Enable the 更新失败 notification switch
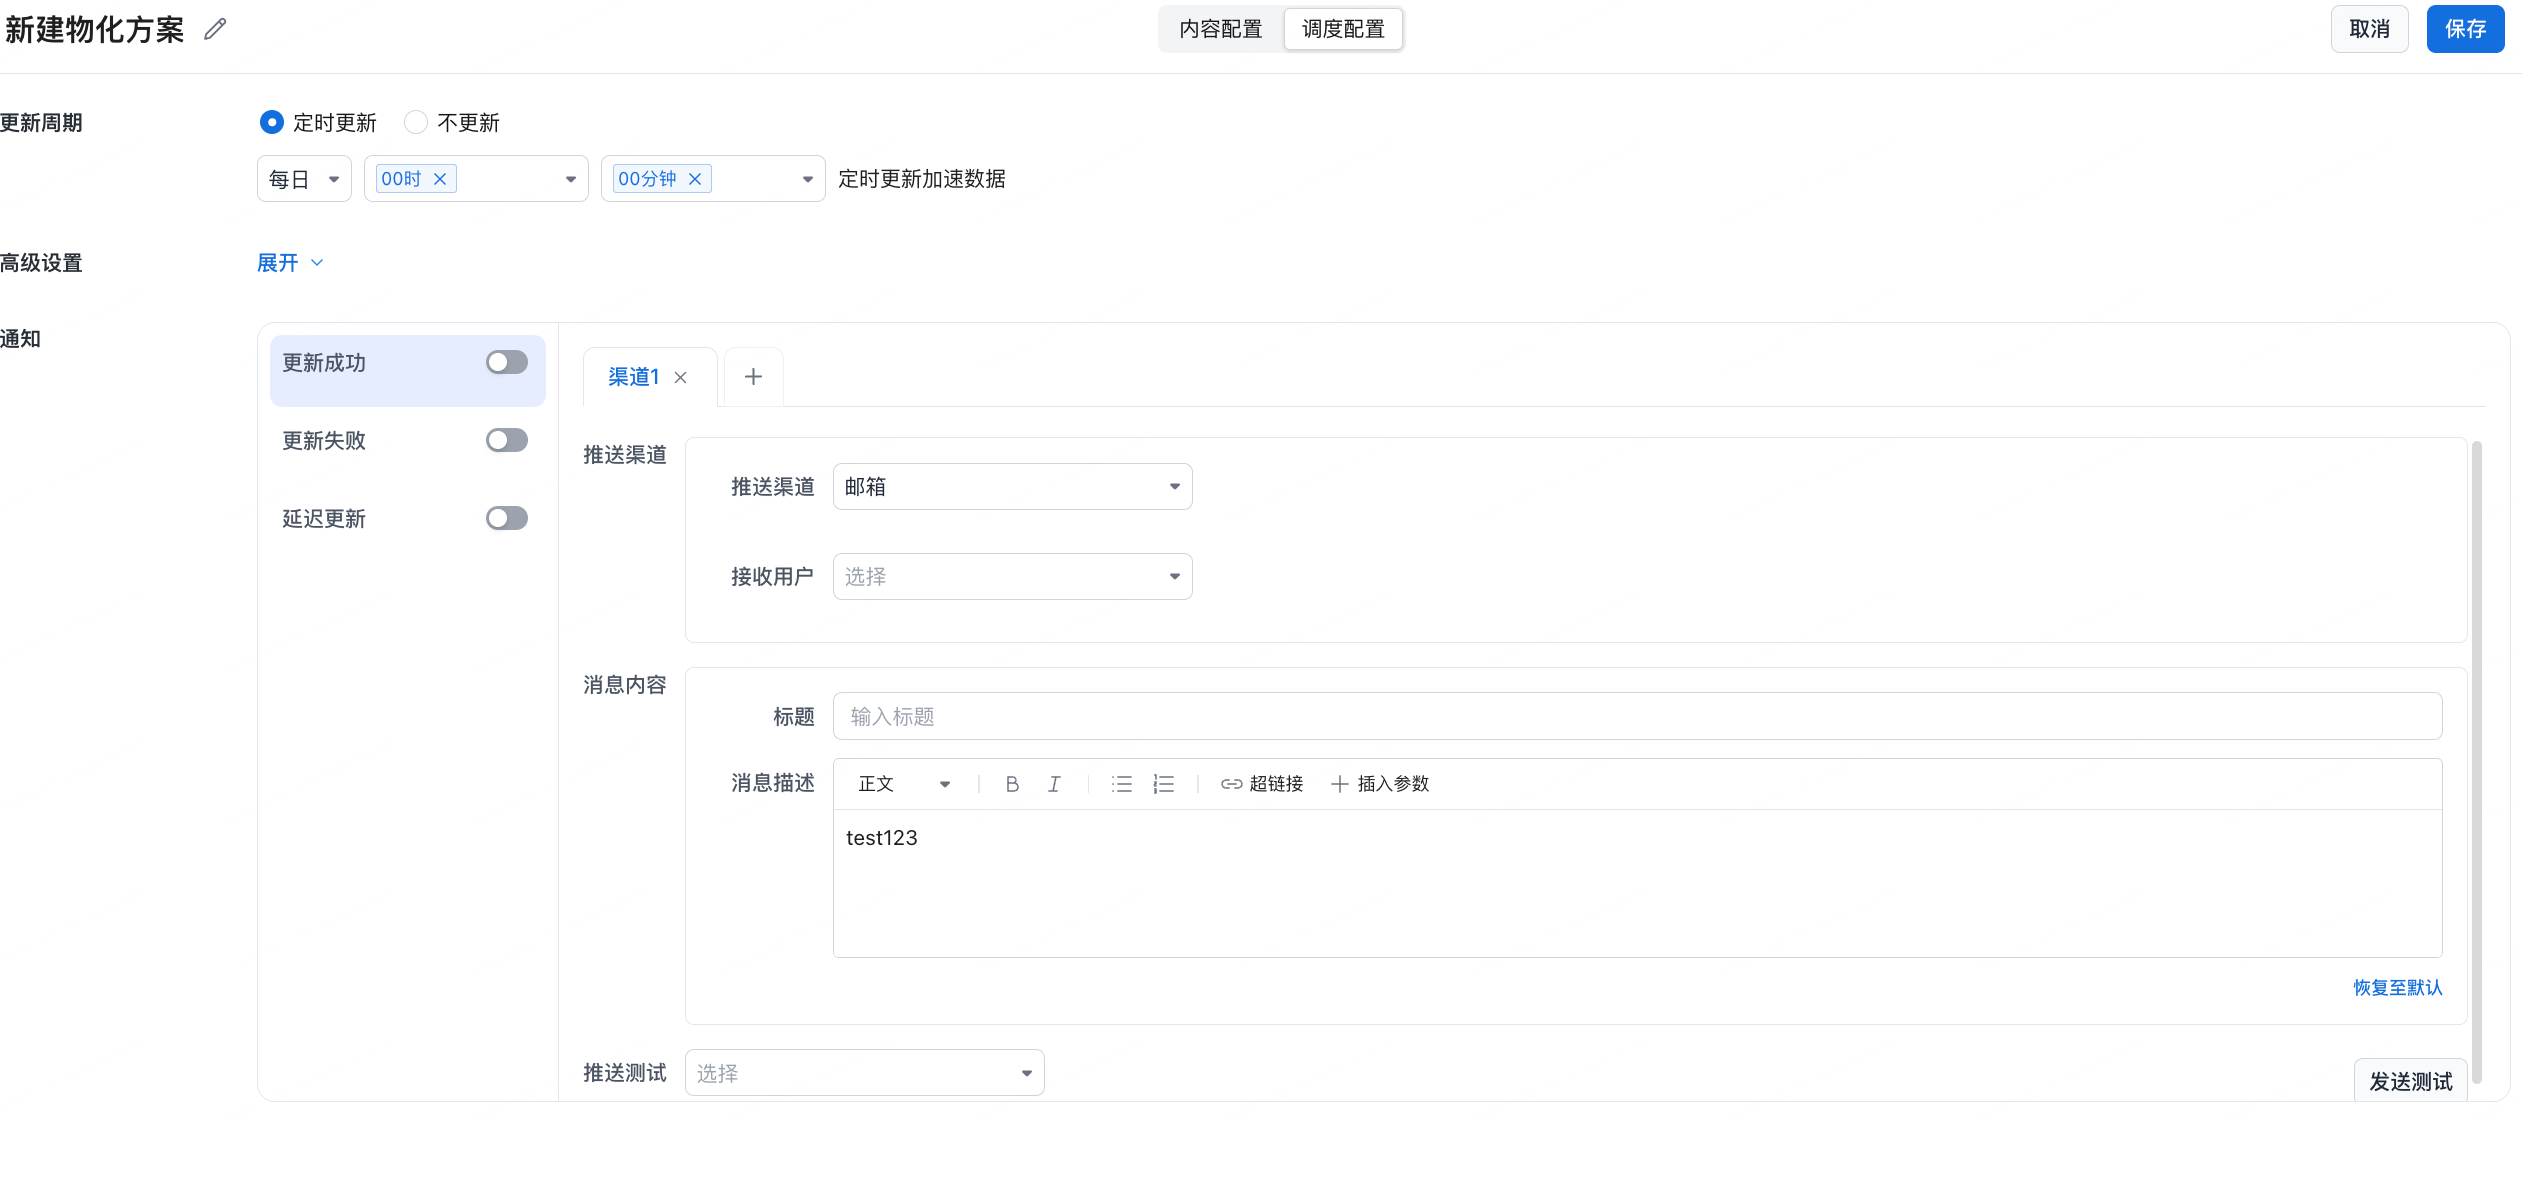The height and width of the screenshot is (1182, 2522). click(506, 440)
